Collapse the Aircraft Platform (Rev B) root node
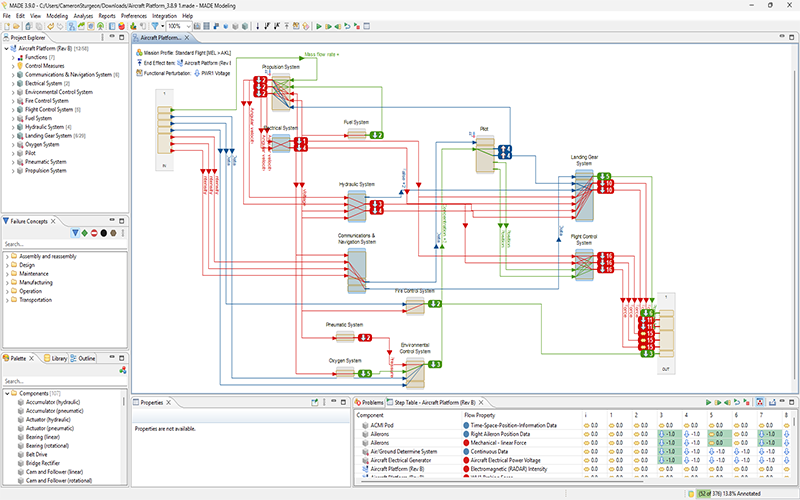 [6, 48]
